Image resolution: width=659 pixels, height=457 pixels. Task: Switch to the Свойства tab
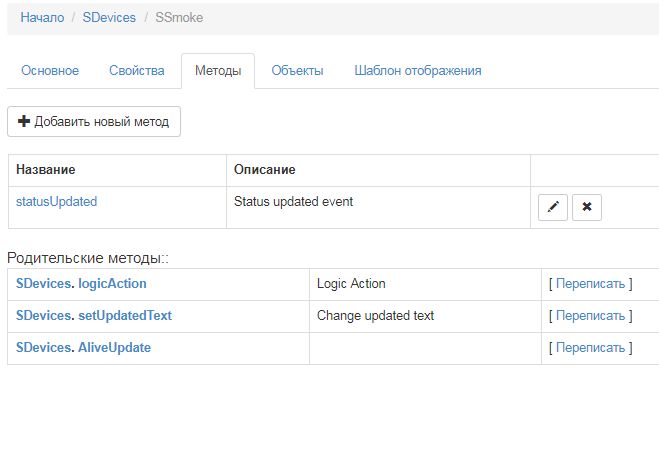coord(137,71)
